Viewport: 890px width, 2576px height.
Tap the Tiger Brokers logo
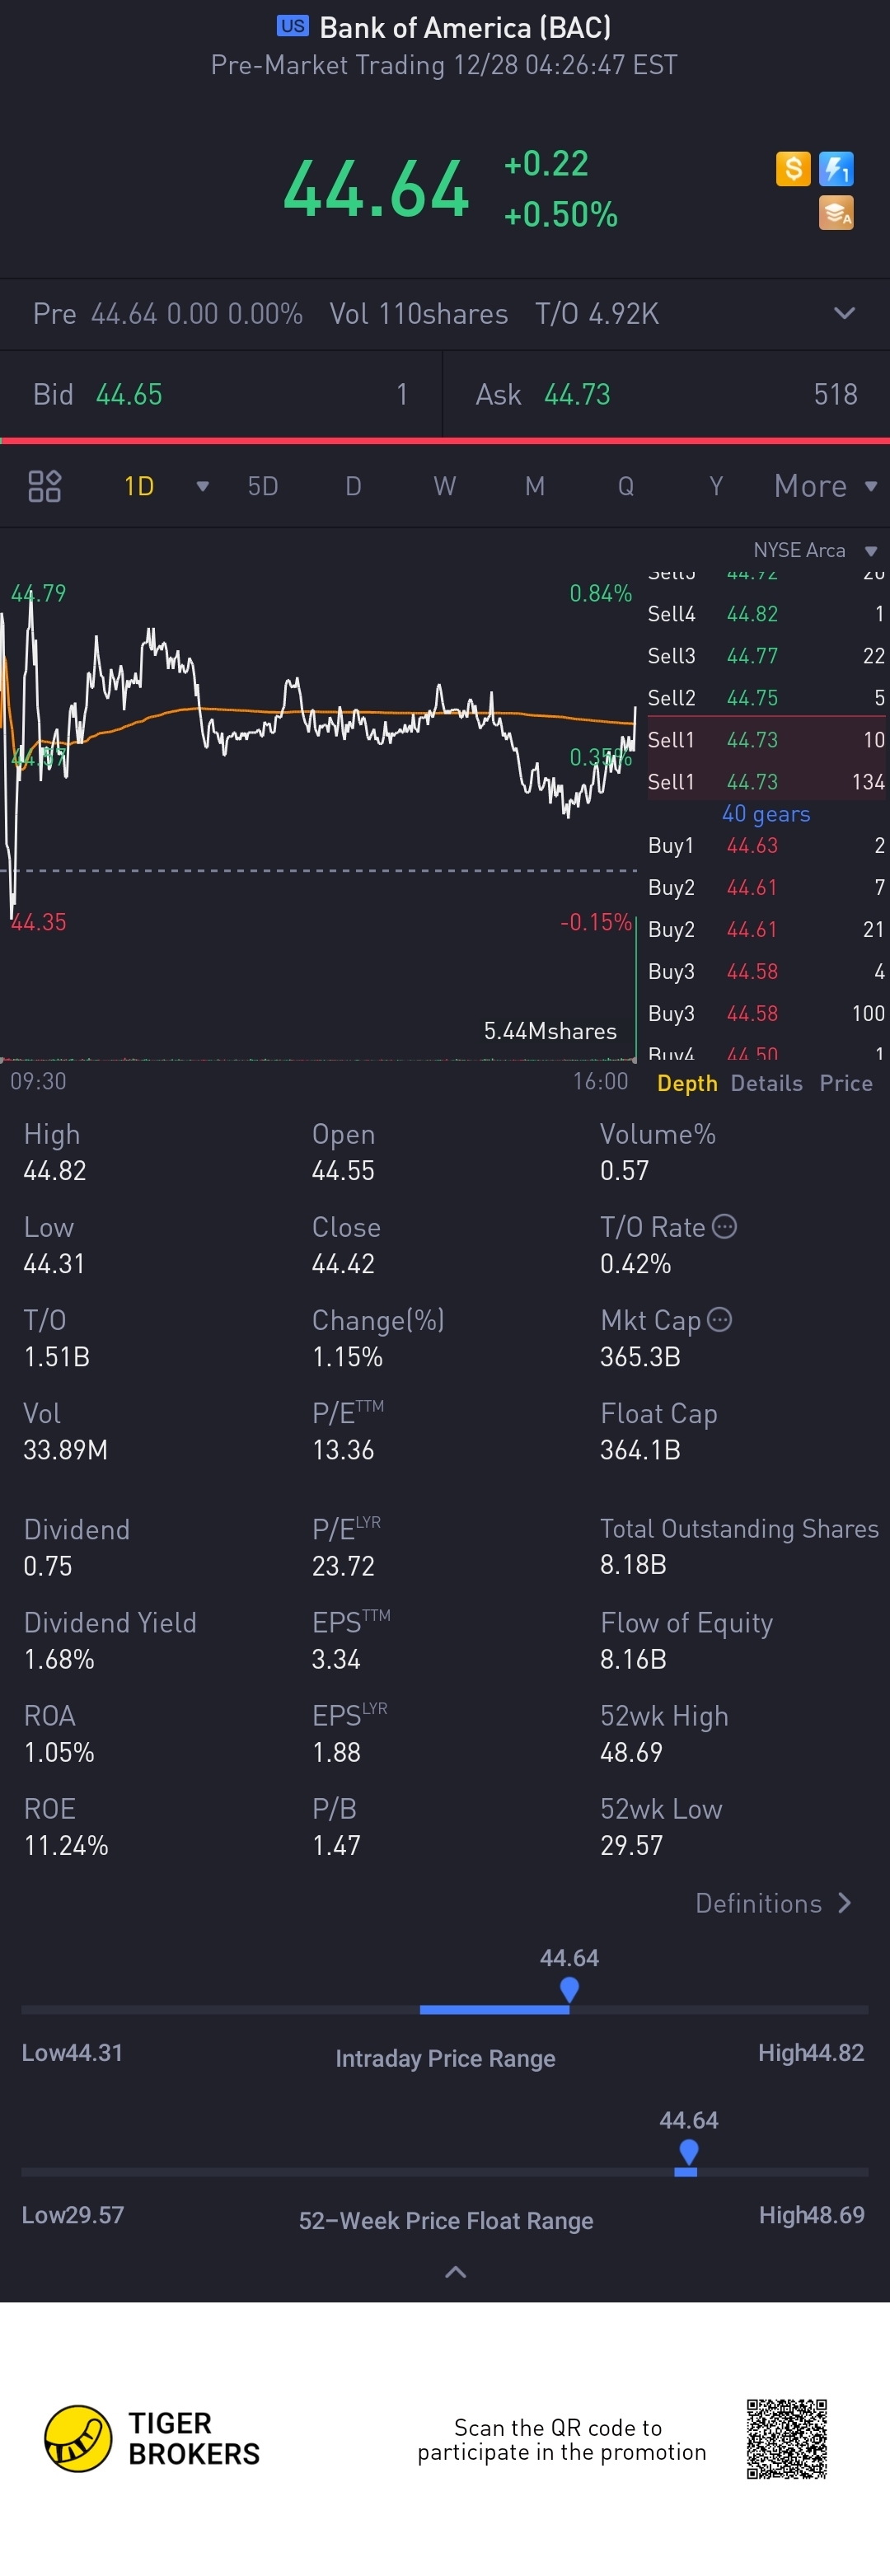tap(152, 2438)
